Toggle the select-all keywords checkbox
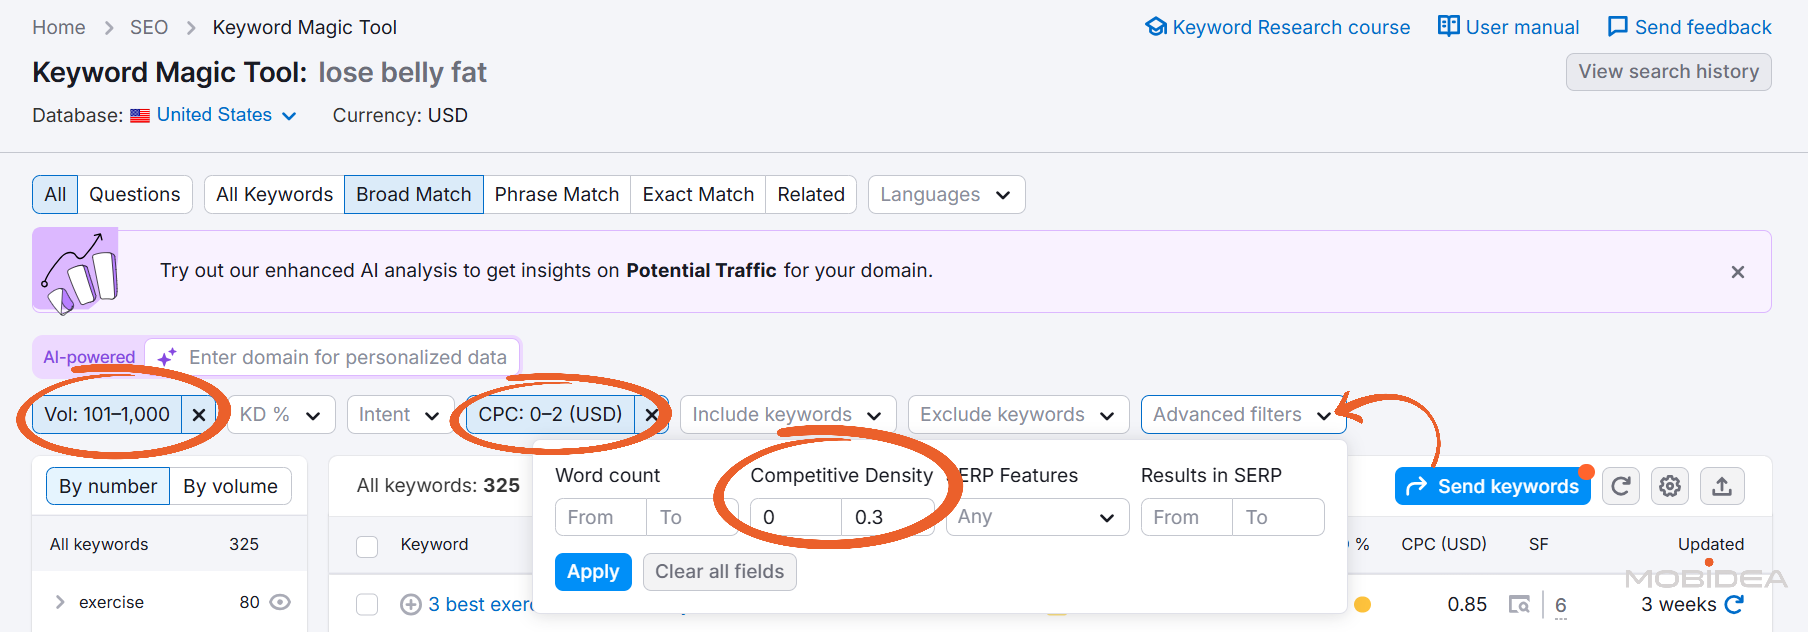The height and width of the screenshot is (632, 1808). tap(367, 546)
